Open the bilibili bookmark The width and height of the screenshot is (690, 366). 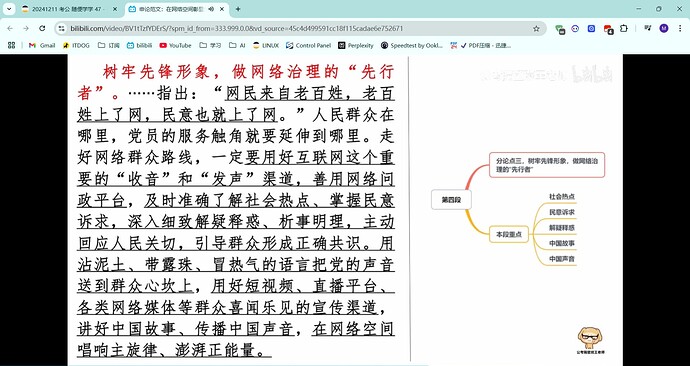(x=139, y=45)
